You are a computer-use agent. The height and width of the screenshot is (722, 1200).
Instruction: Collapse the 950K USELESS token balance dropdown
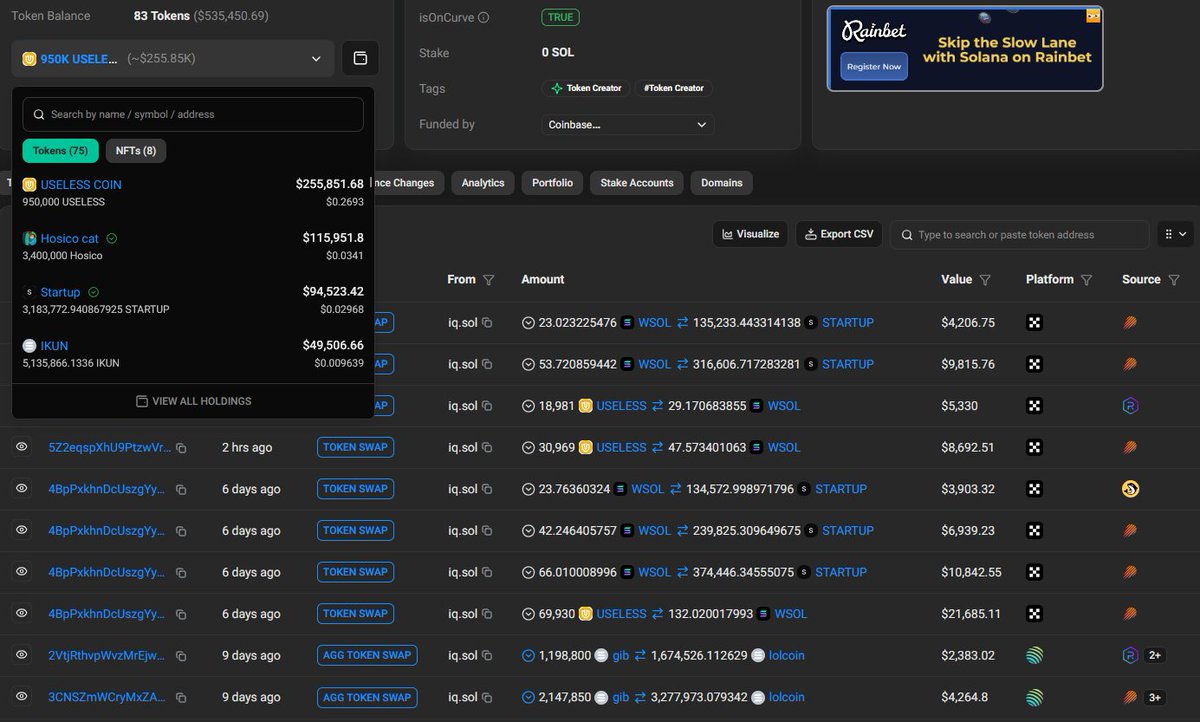[173, 59]
